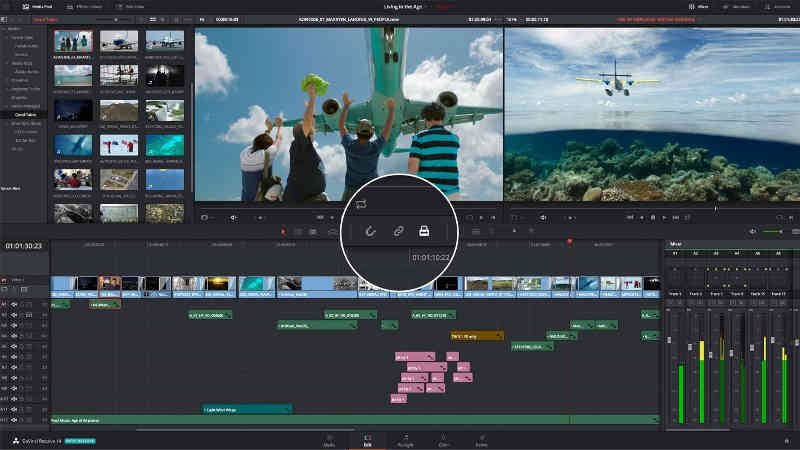Select the brown hill landscape thumbnail
The image size is (800, 450).
pos(118,110)
